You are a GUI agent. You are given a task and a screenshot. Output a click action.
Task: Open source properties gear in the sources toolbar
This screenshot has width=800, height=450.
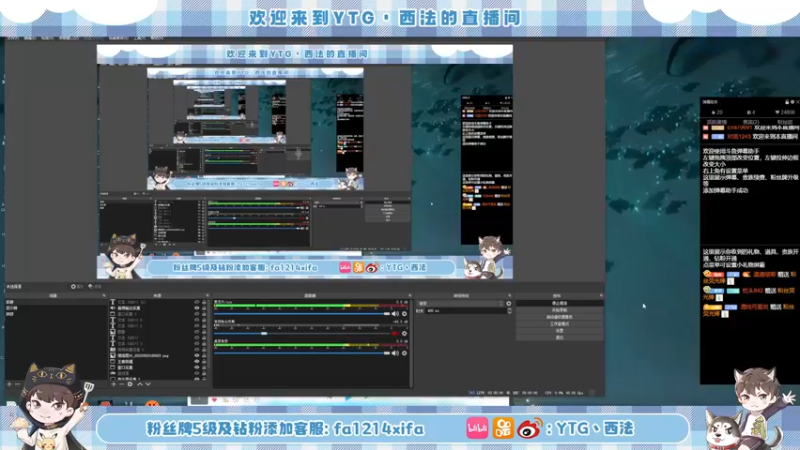[x=130, y=384]
